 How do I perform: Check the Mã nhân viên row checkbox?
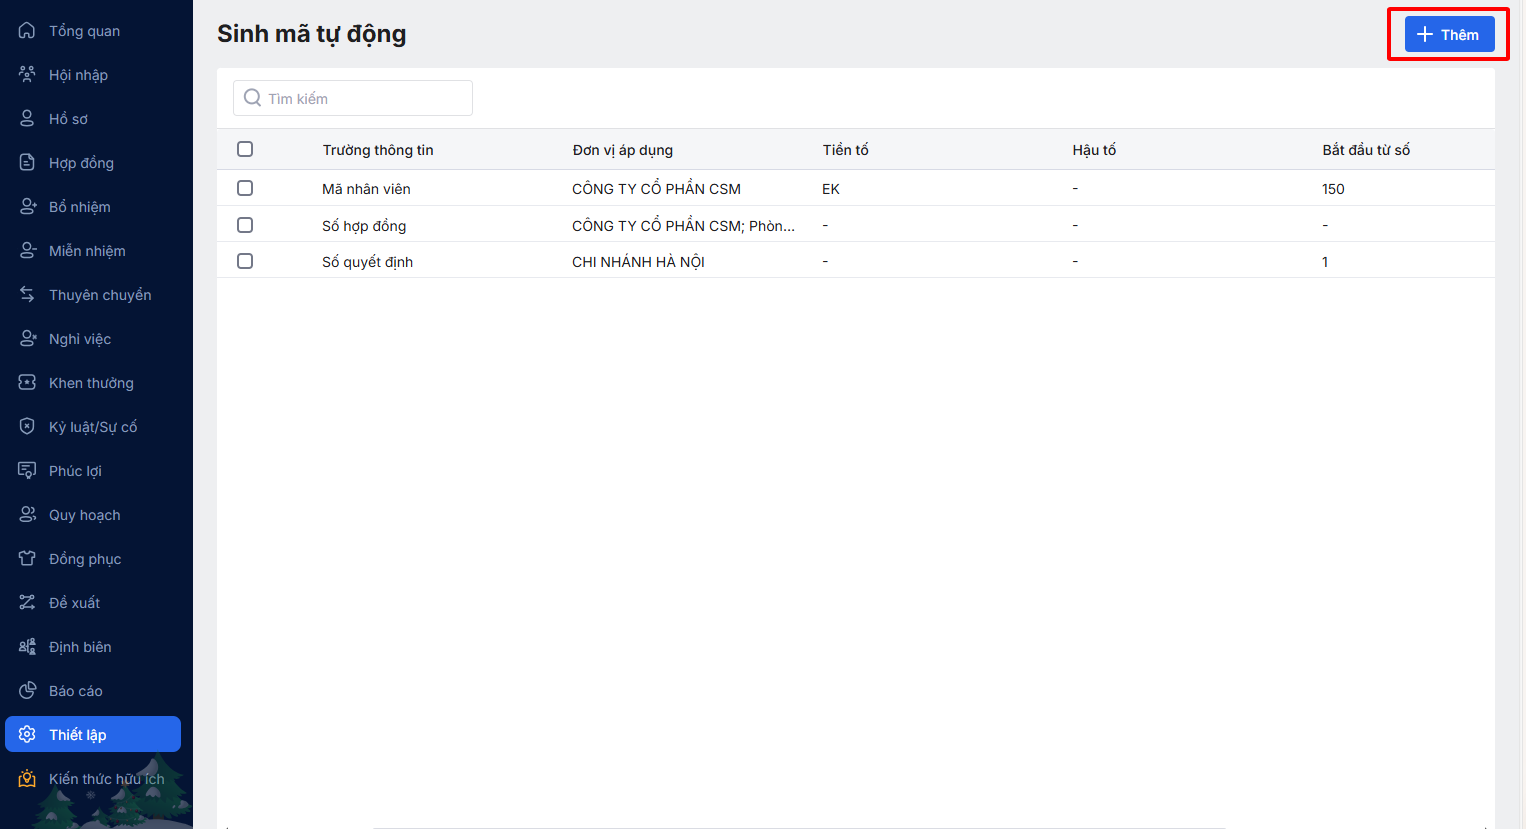245,188
